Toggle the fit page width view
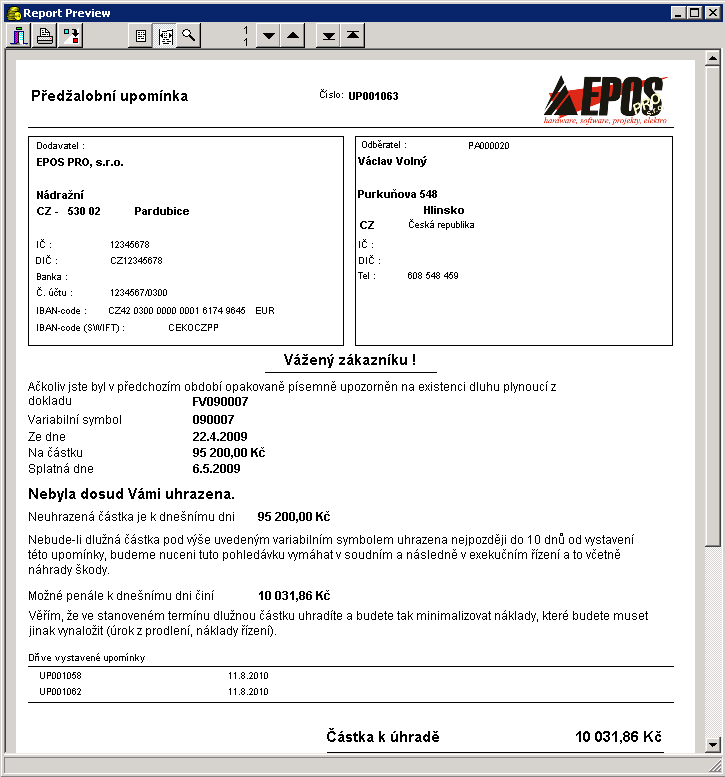The image size is (725, 777). (165, 37)
